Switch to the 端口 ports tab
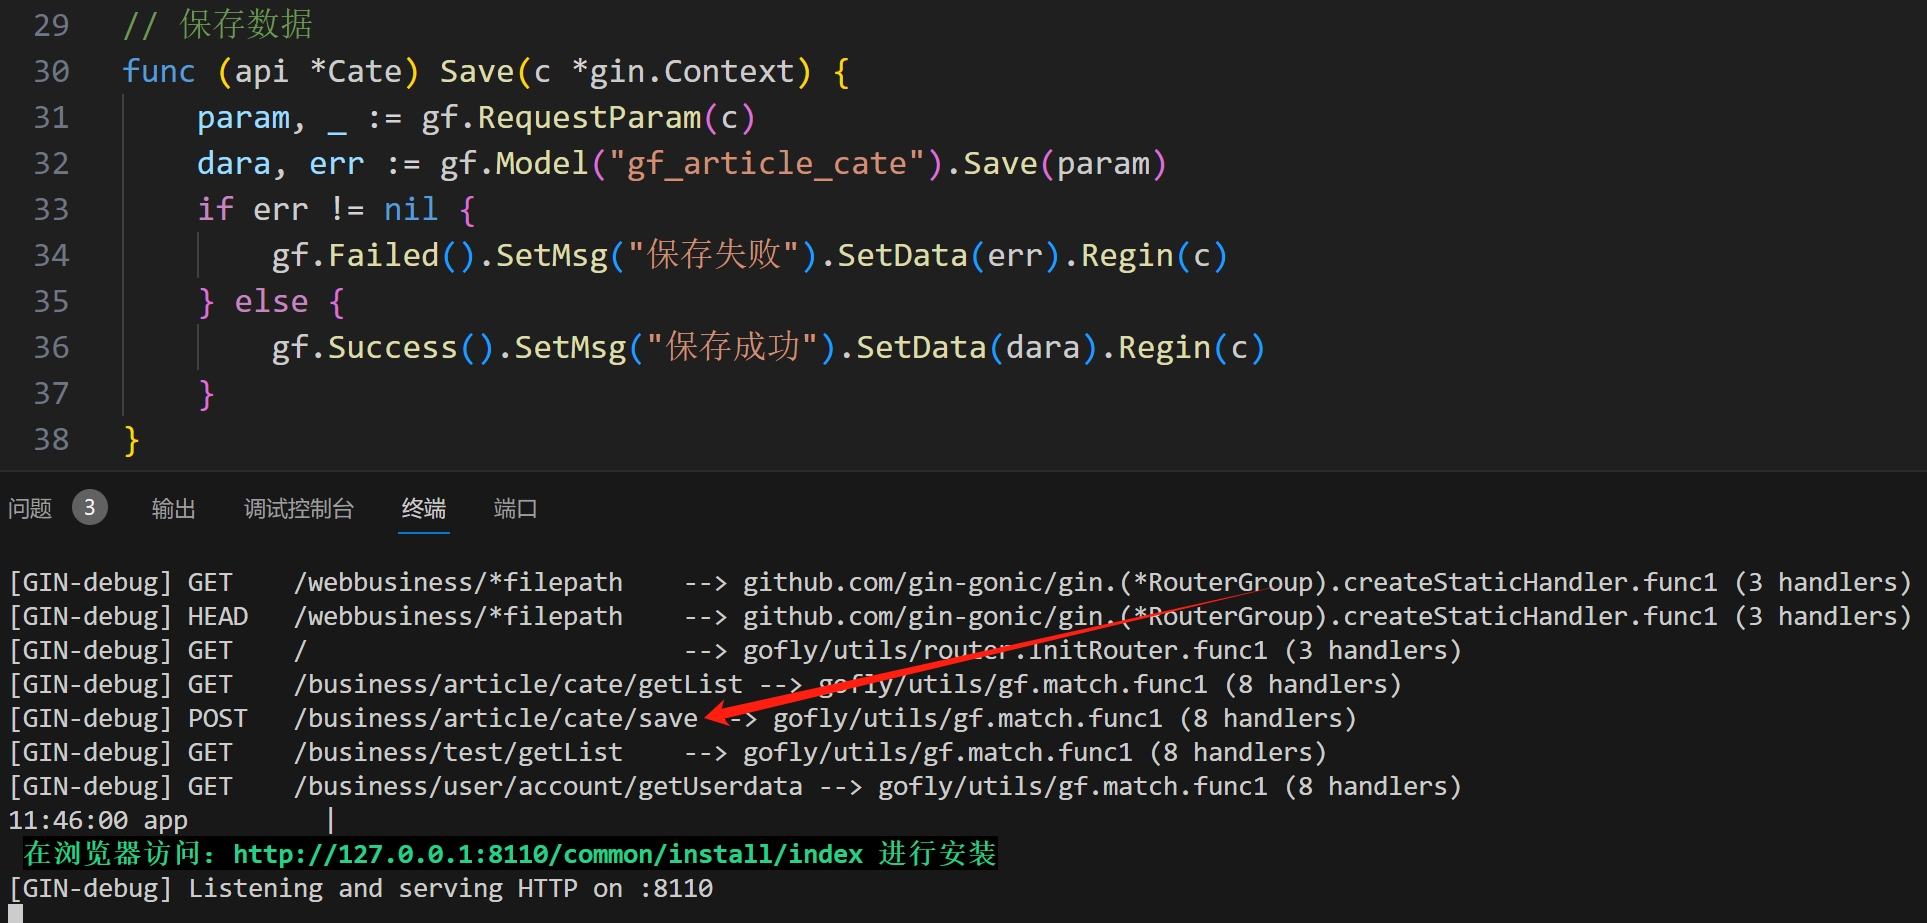This screenshot has height=923, width=1927. 515,509
